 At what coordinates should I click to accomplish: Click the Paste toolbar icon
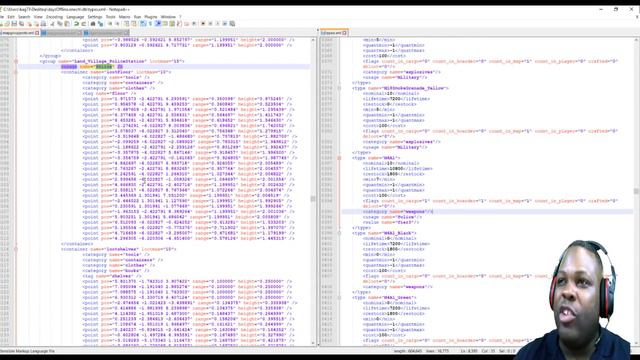(x=67, y=24)
